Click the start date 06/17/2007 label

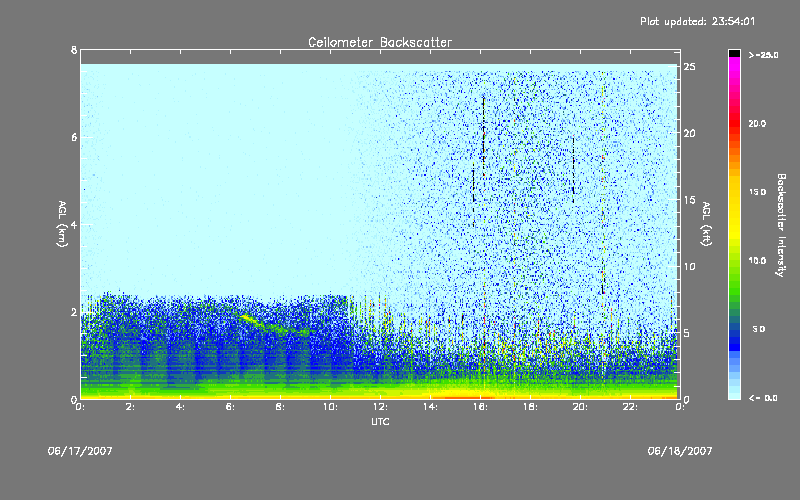coord(80,451)
